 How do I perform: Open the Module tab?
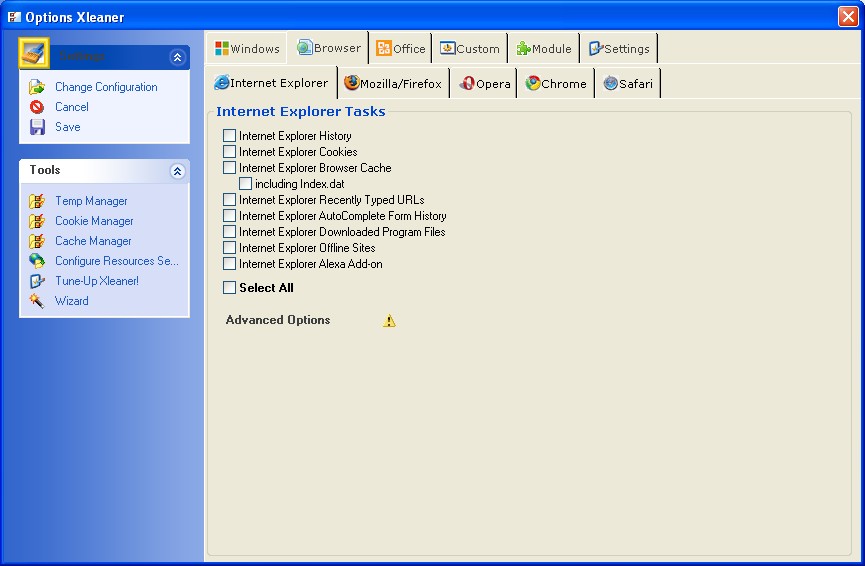543,49
